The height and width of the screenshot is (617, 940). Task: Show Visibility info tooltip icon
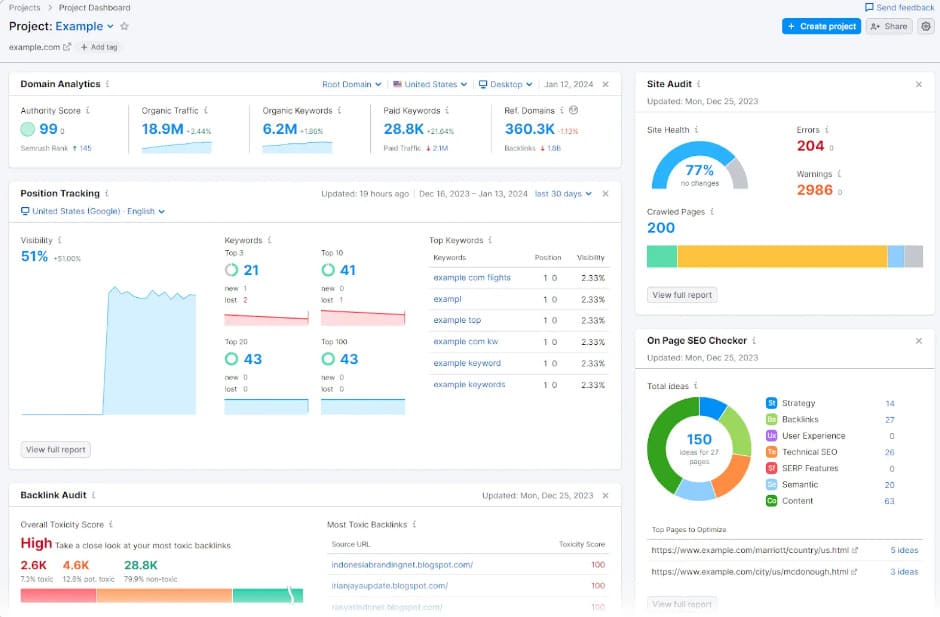coord(59,240)
